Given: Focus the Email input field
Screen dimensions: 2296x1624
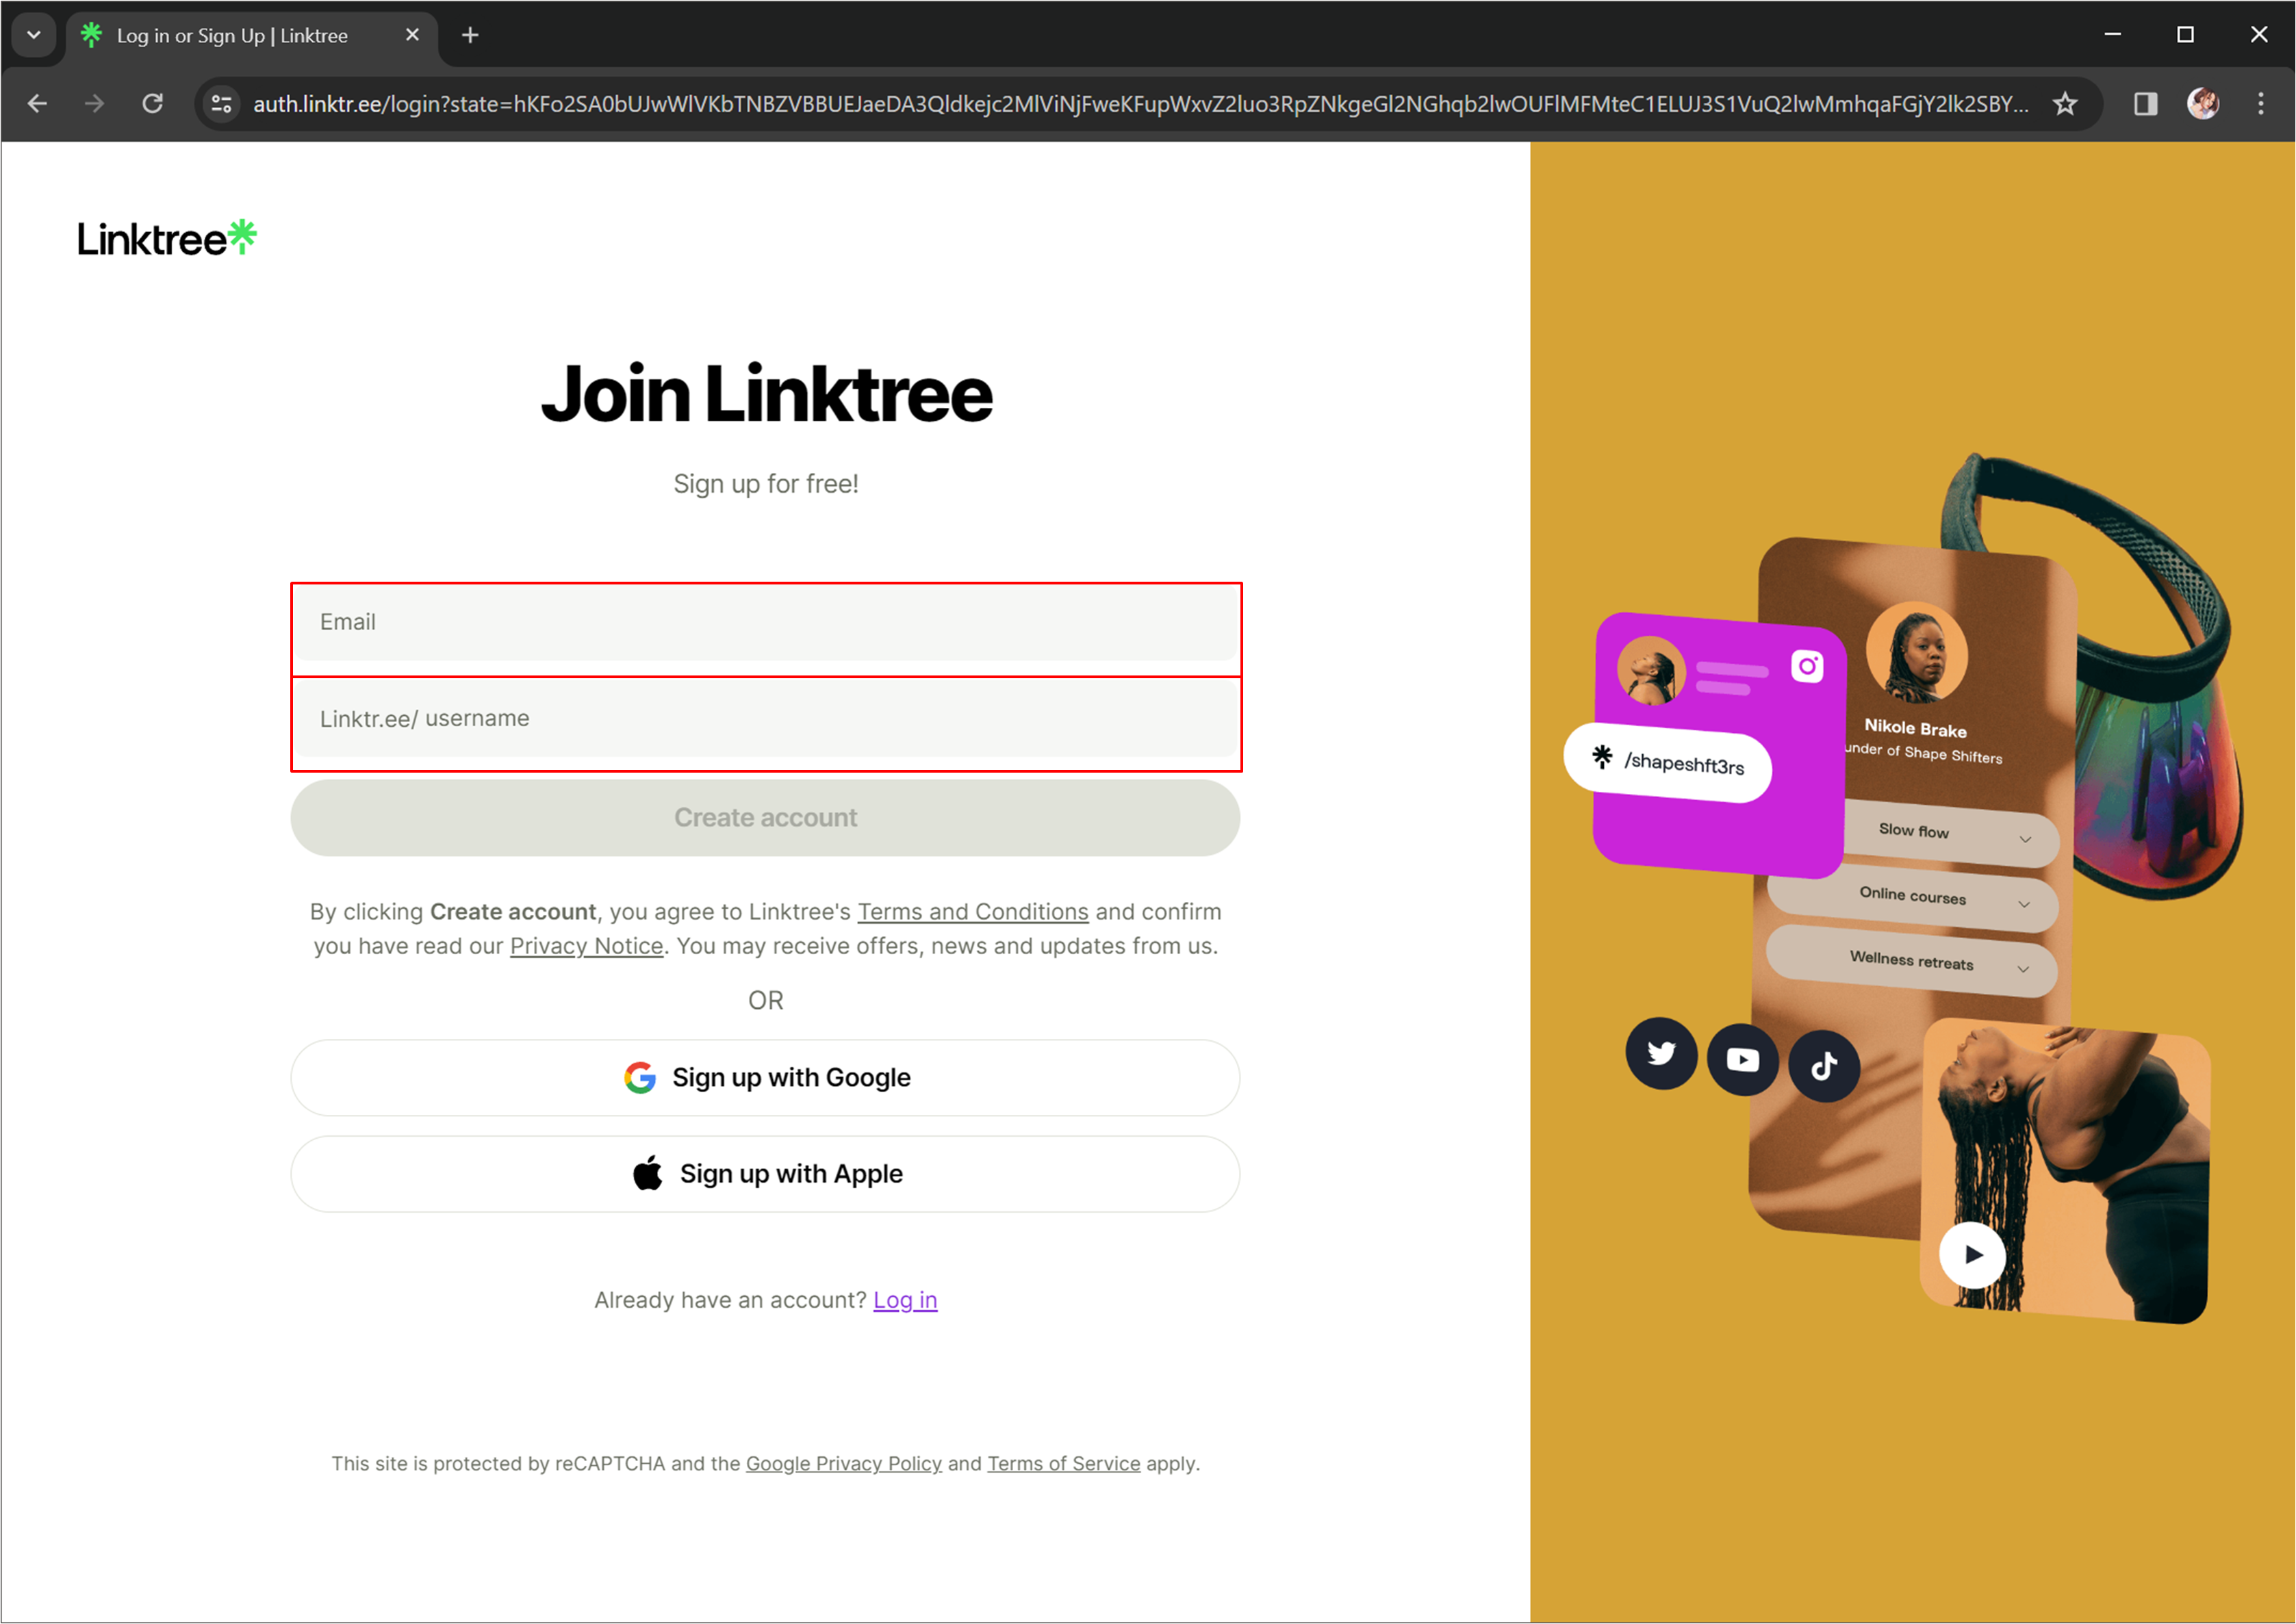Looking at the screenshot, I should tap(765, 622).
